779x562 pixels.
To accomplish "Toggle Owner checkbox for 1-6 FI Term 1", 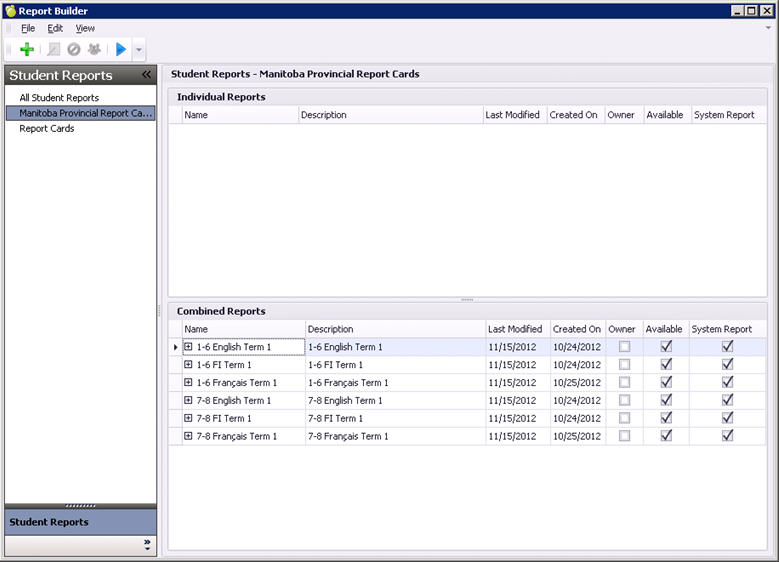I will tap(624, 365).
